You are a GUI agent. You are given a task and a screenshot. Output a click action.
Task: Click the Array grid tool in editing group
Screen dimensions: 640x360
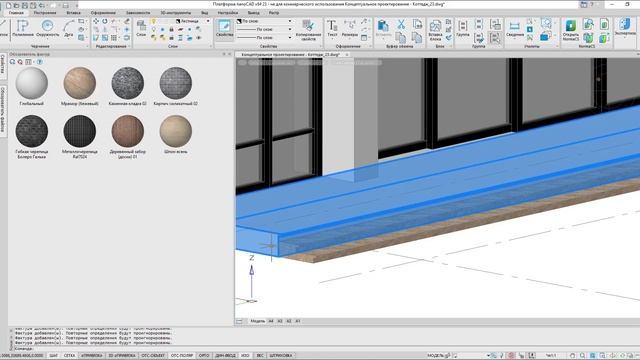[x=114, y=38]
